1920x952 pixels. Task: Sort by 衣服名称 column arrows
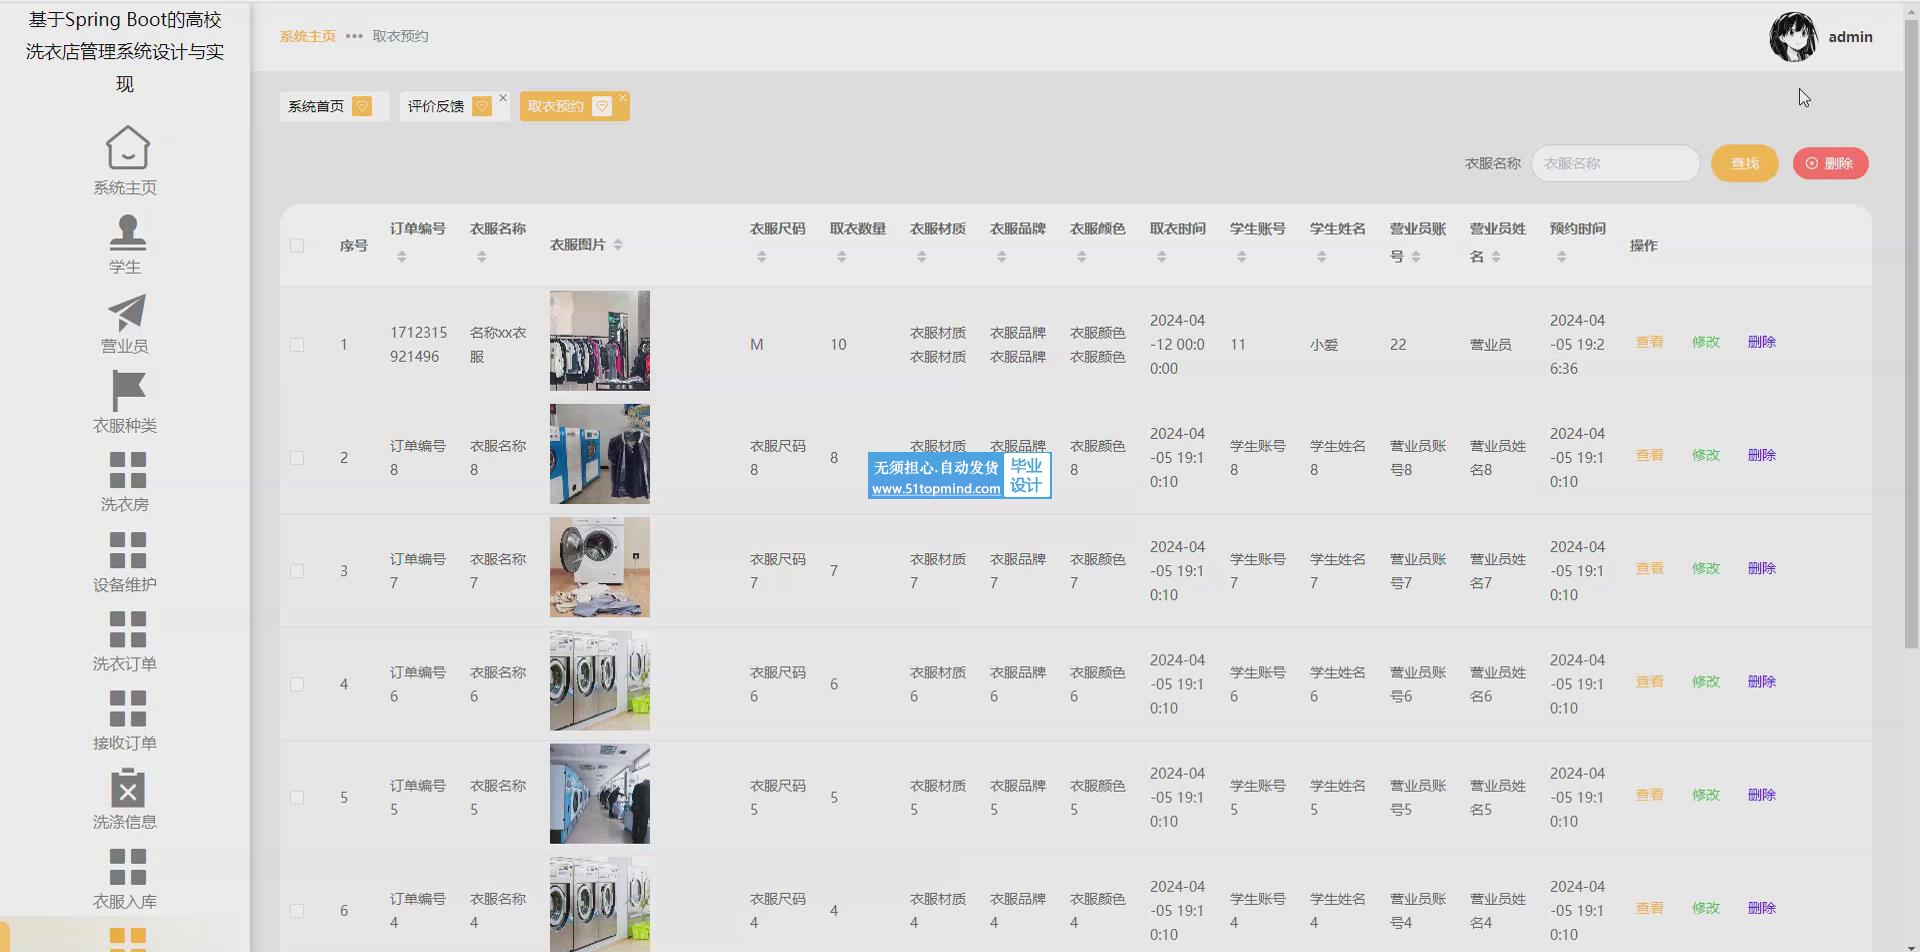click(482, 257)
